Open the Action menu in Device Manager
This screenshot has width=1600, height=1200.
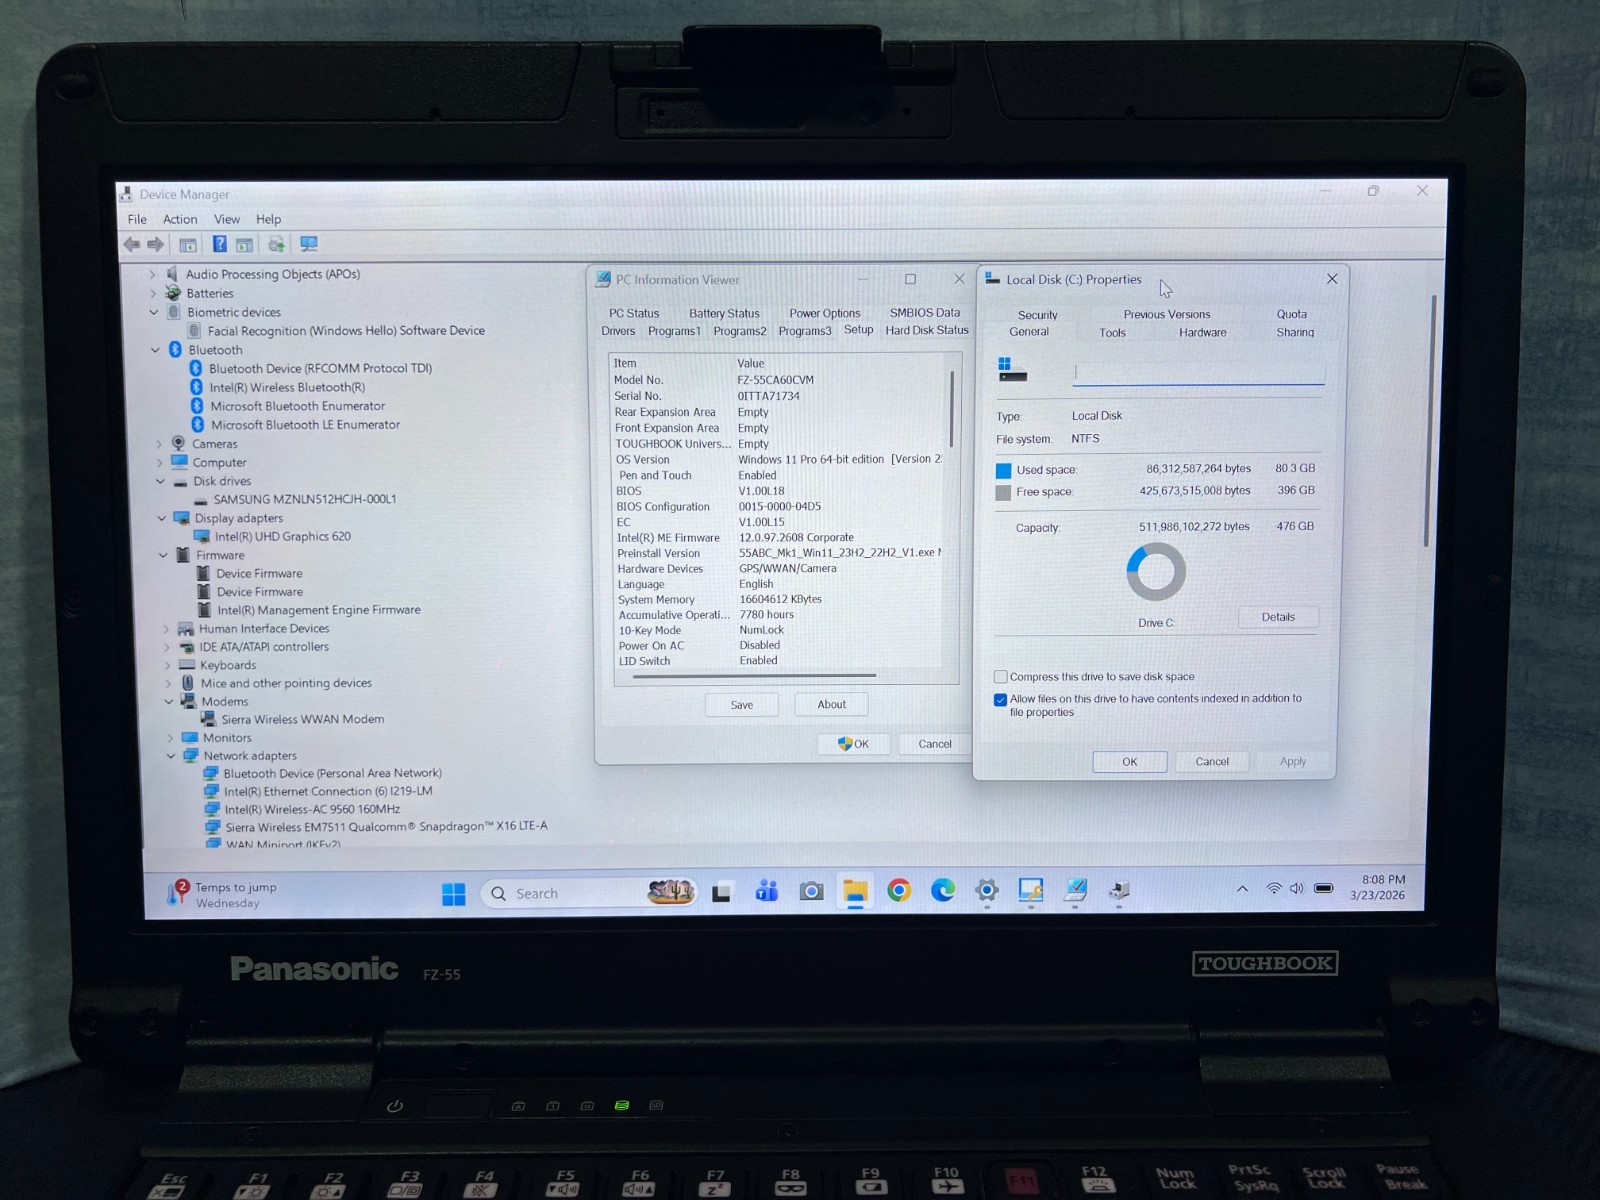tap(180, 219)
